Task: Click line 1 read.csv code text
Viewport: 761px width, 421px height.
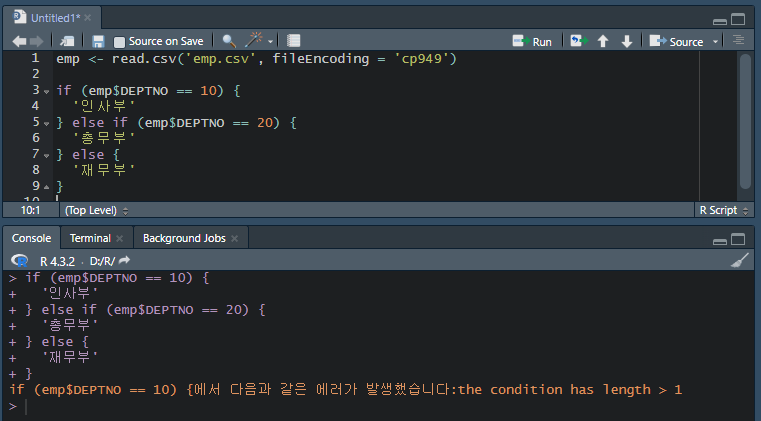Action: point(256,59)
